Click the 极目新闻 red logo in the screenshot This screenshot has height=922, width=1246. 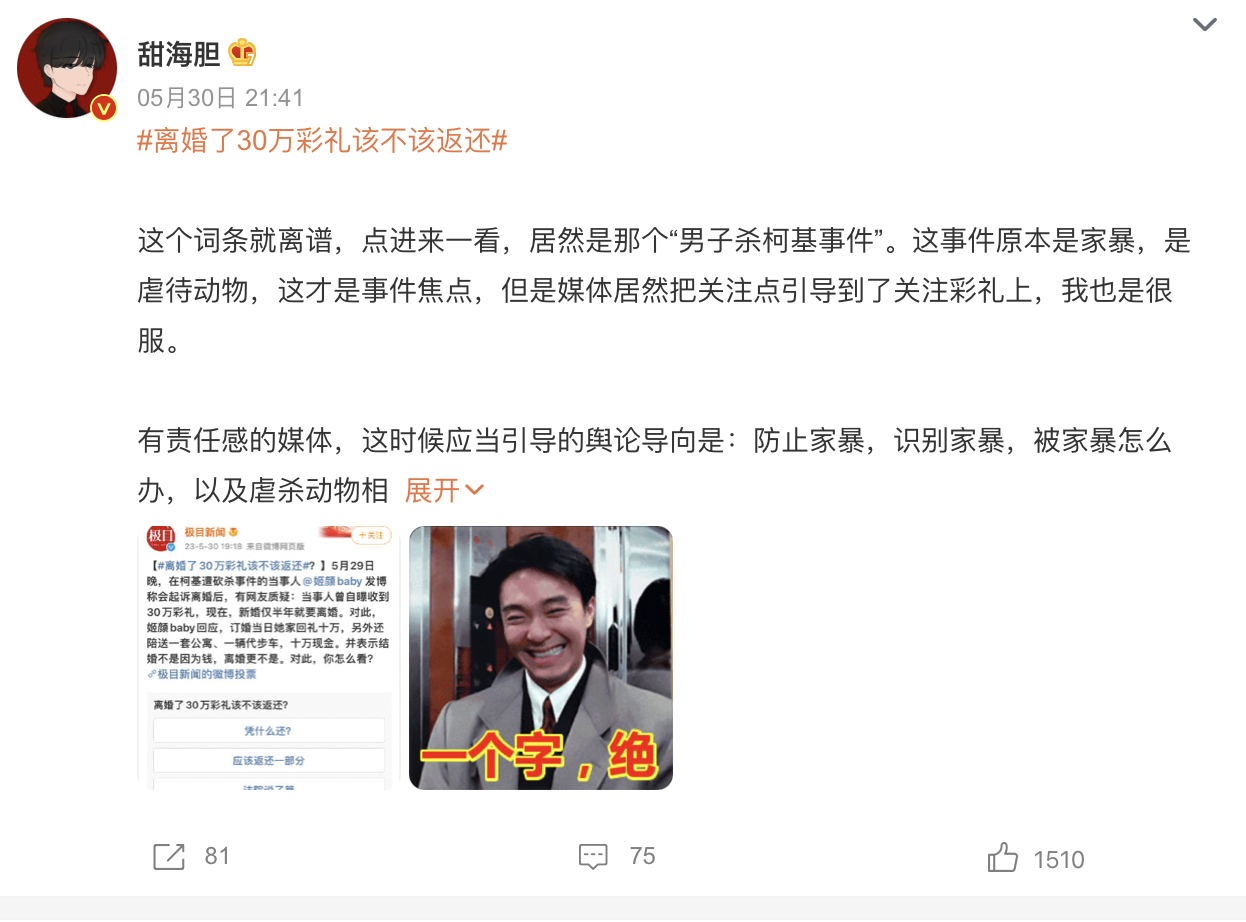tap(161, 538)
